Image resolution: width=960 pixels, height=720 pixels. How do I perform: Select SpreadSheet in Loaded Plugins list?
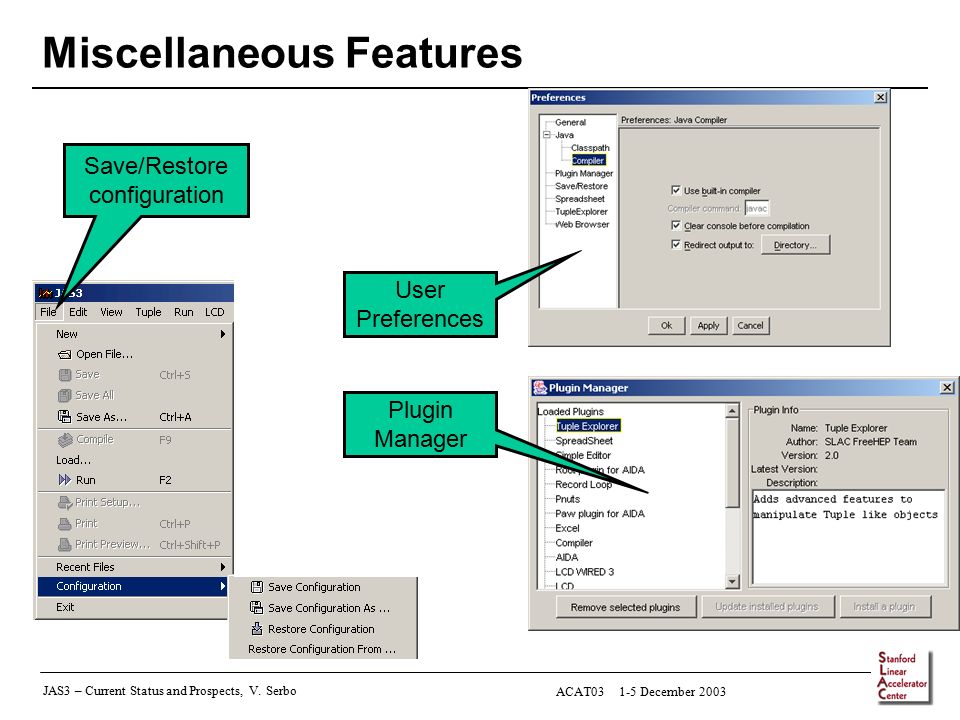[x=584, y=441]
